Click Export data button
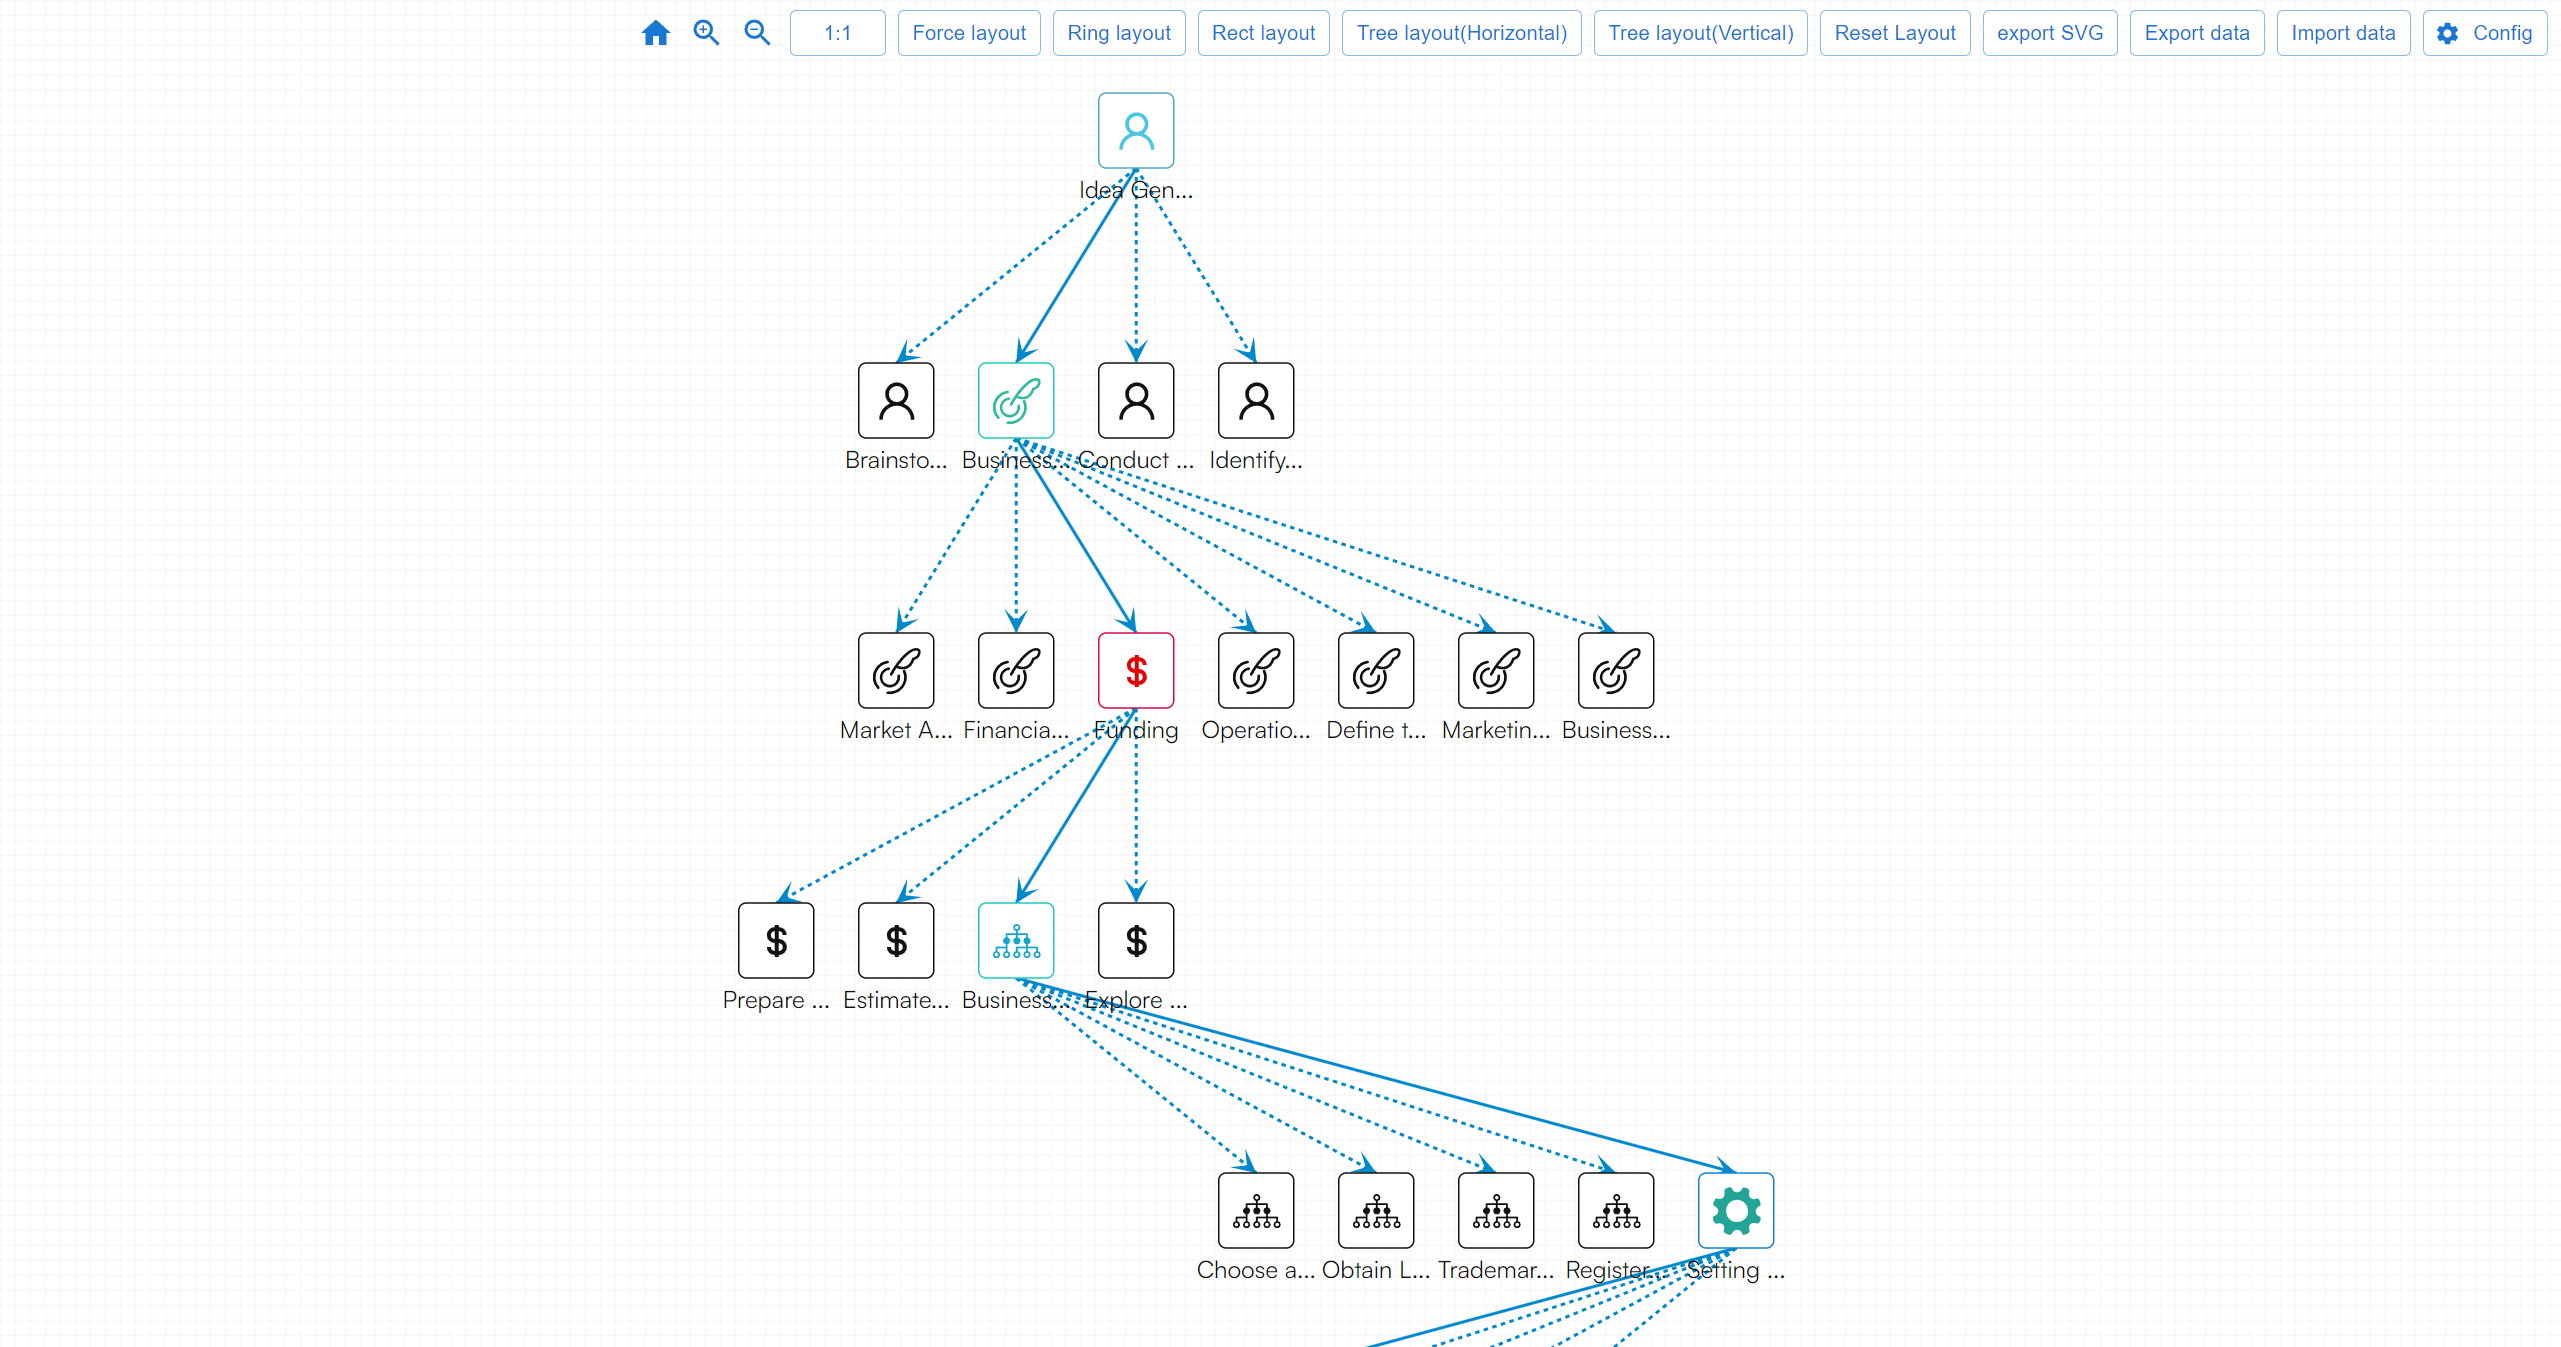Image resolution: width=2561 pixels, height=1347 pixels. click(x=2196, y=33)
